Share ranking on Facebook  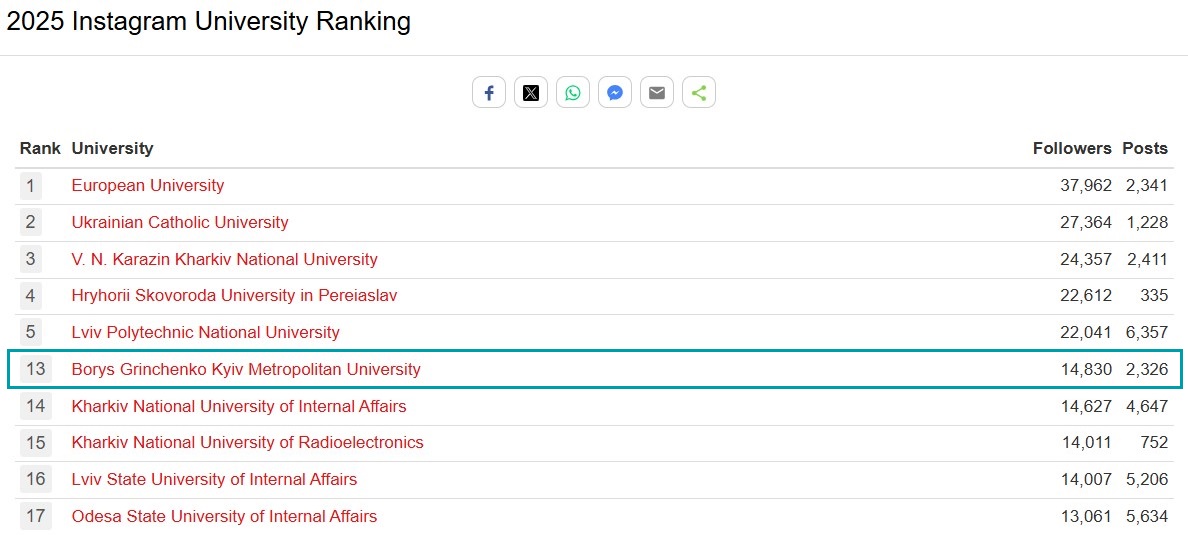point(489,93)
